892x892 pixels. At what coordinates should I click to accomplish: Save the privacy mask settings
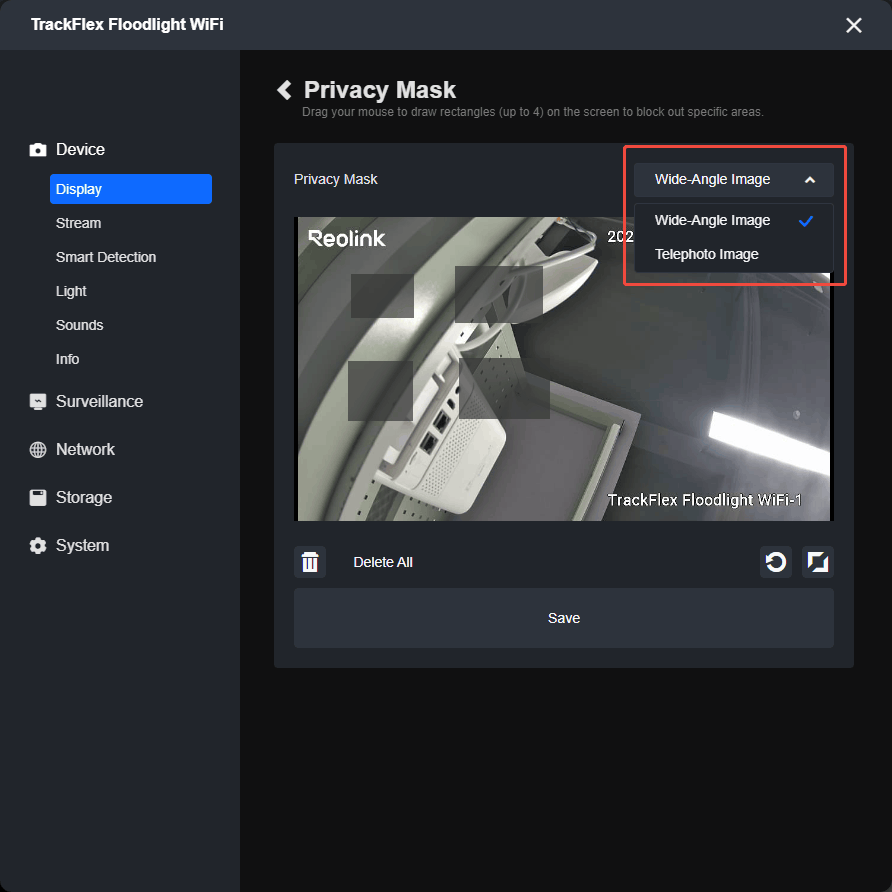pos(564,618)
